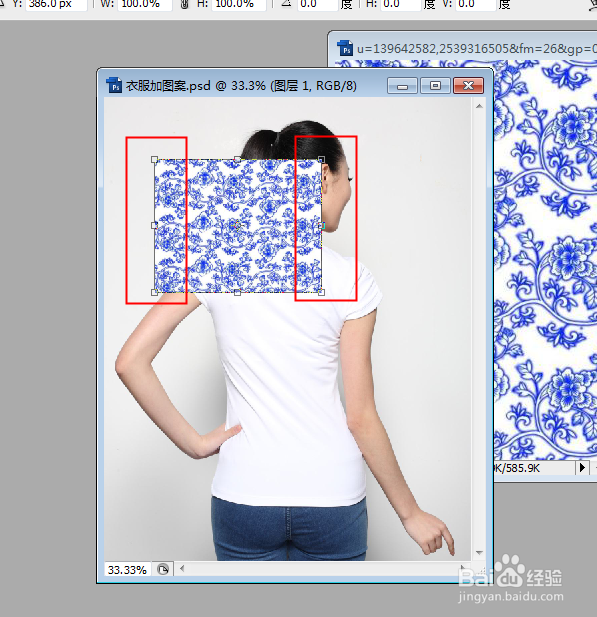The image size is (597, 617).
Task: Click the blue floral pattern image in background window
Action: coord(545,260)
